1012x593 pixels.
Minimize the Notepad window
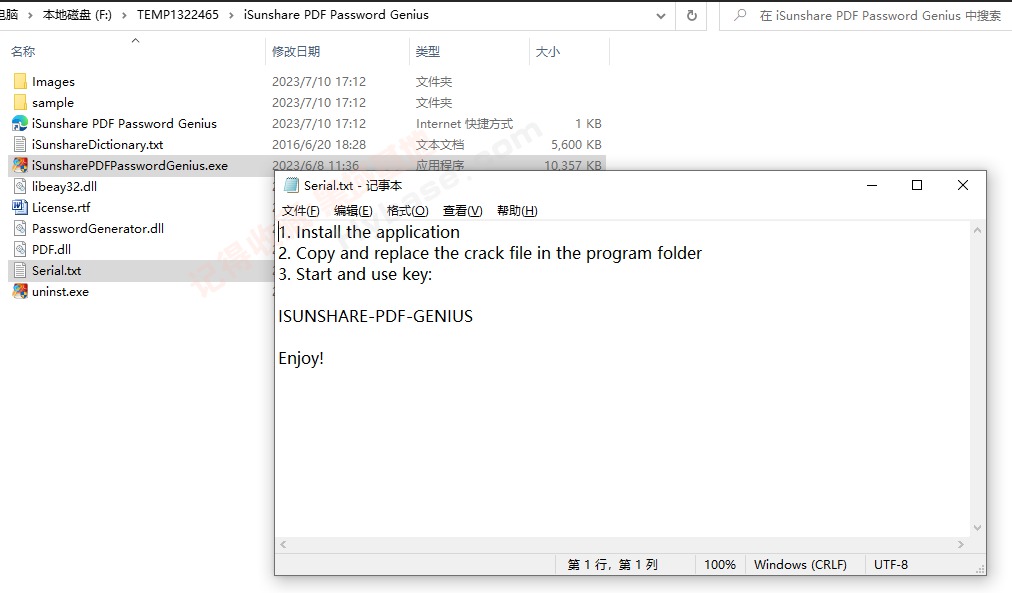872,185
